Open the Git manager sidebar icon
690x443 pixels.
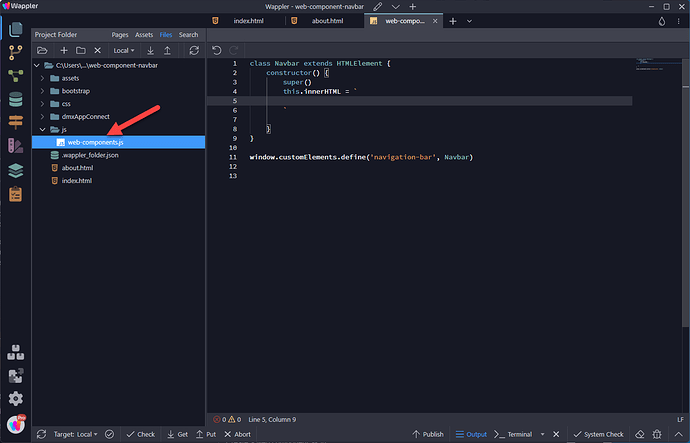click(x=16, y=53)
